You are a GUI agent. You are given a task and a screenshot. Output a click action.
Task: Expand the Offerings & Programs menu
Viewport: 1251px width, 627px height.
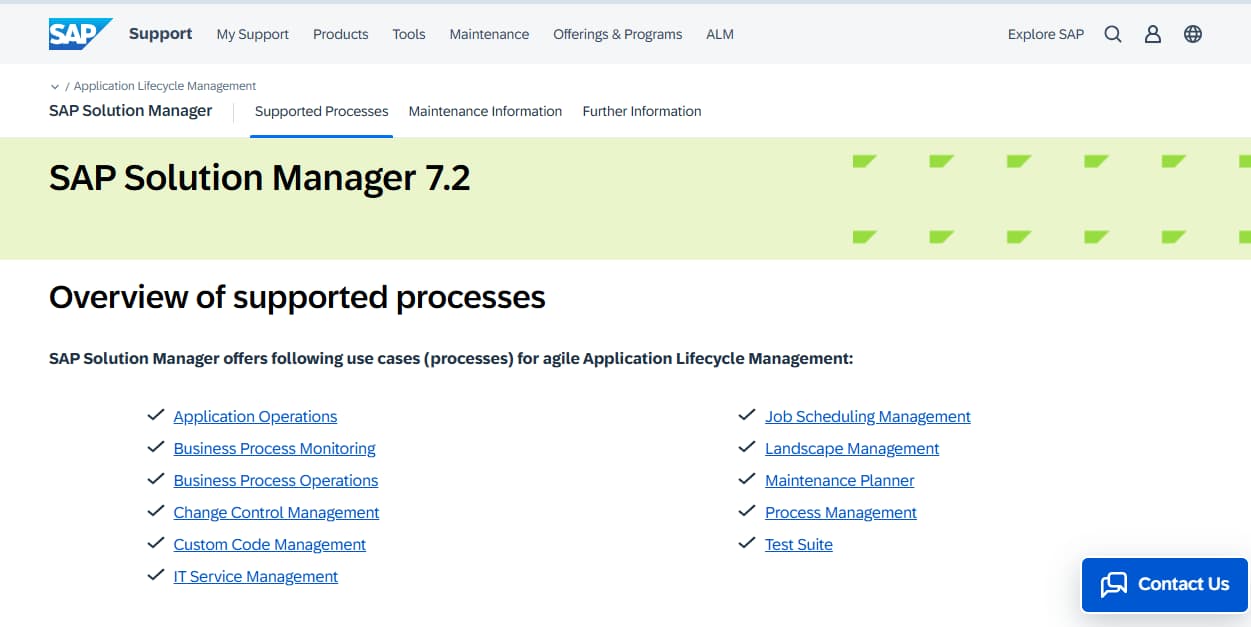pyautogui.click(x=617, y=34)
